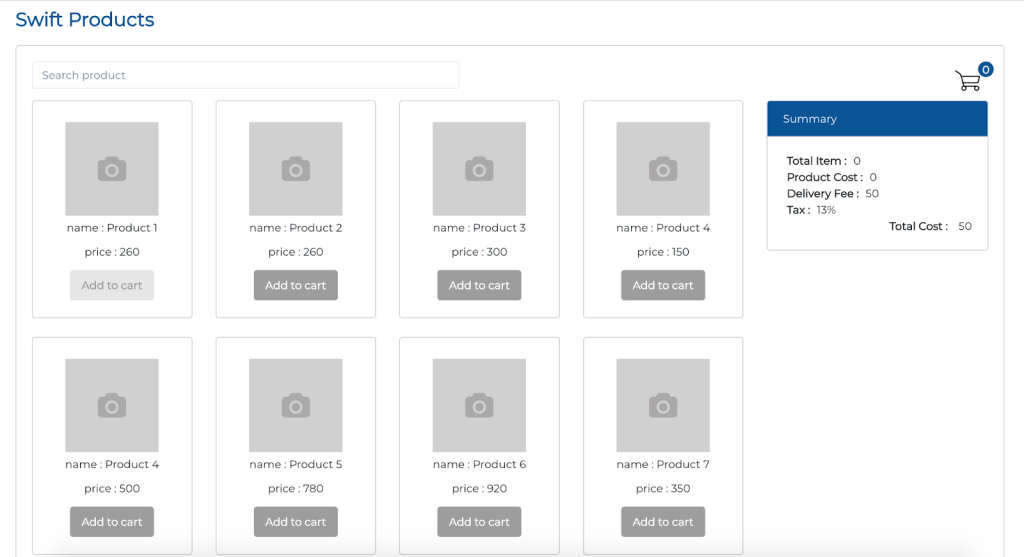Screen dimensions: 1024x557
Task: Open the shopping cart icon
Action: pos(967,81)
